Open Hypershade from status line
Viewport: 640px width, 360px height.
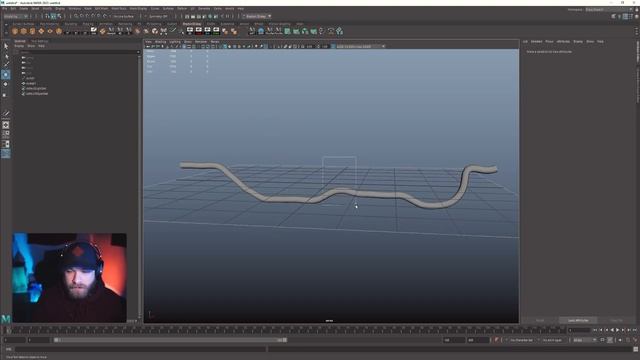[210, 16]
